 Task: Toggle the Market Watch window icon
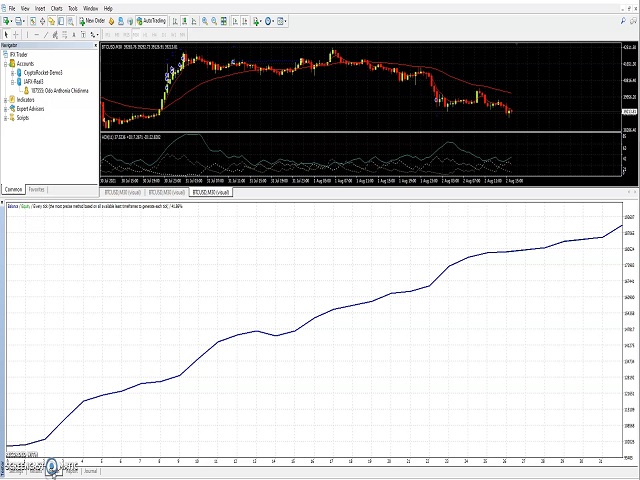pos(33,21)
